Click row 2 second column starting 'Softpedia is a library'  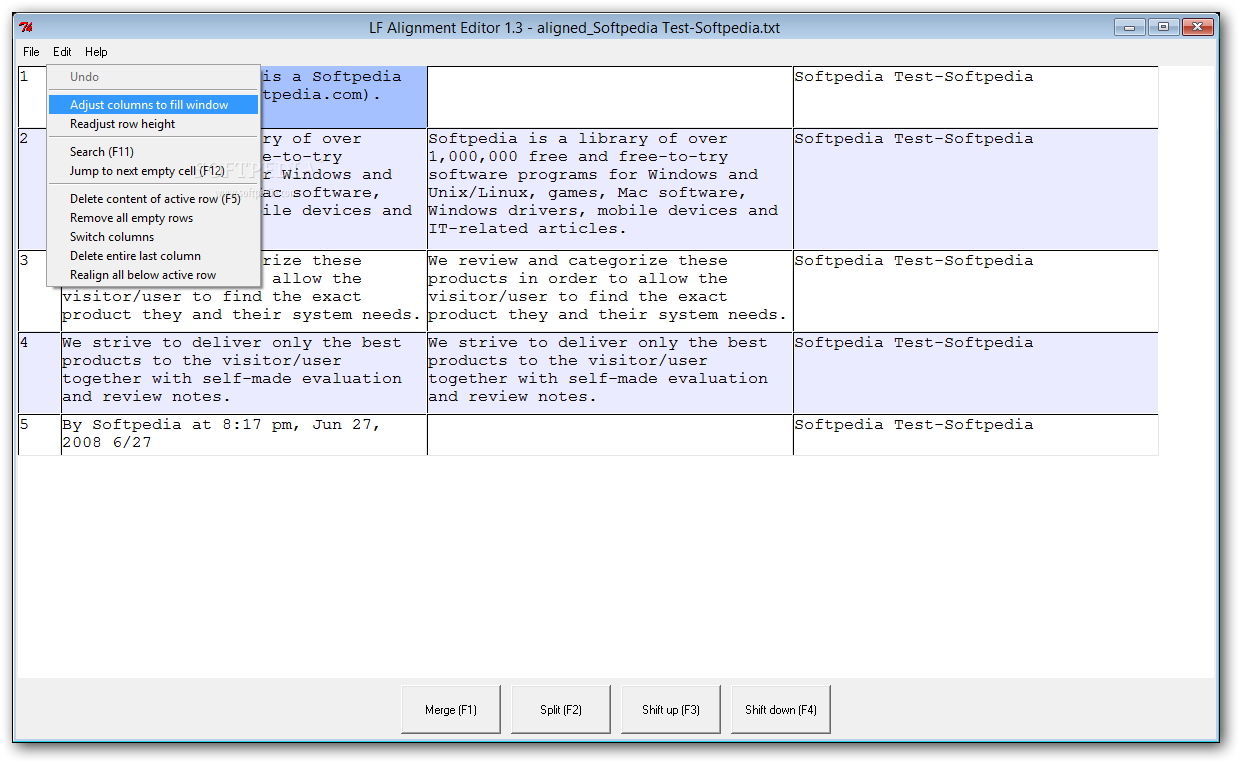[610, 189]
